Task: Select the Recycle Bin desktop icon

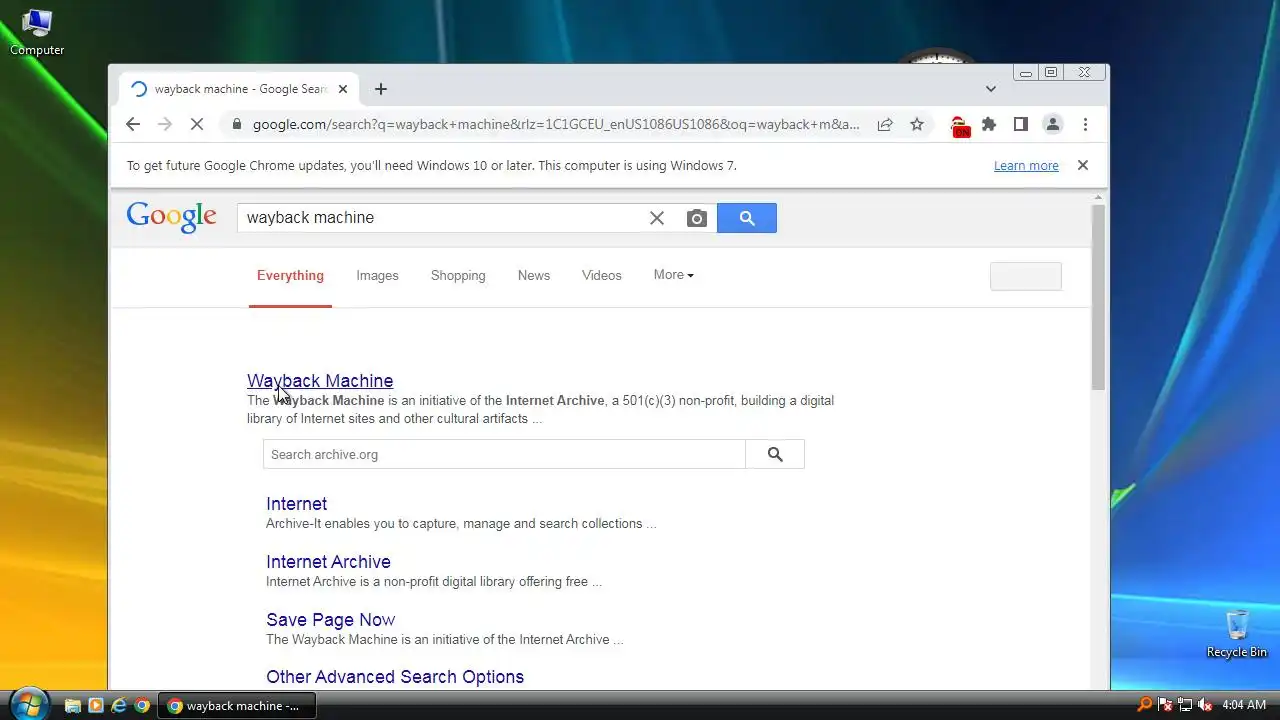Action: tap(1237, 634)
